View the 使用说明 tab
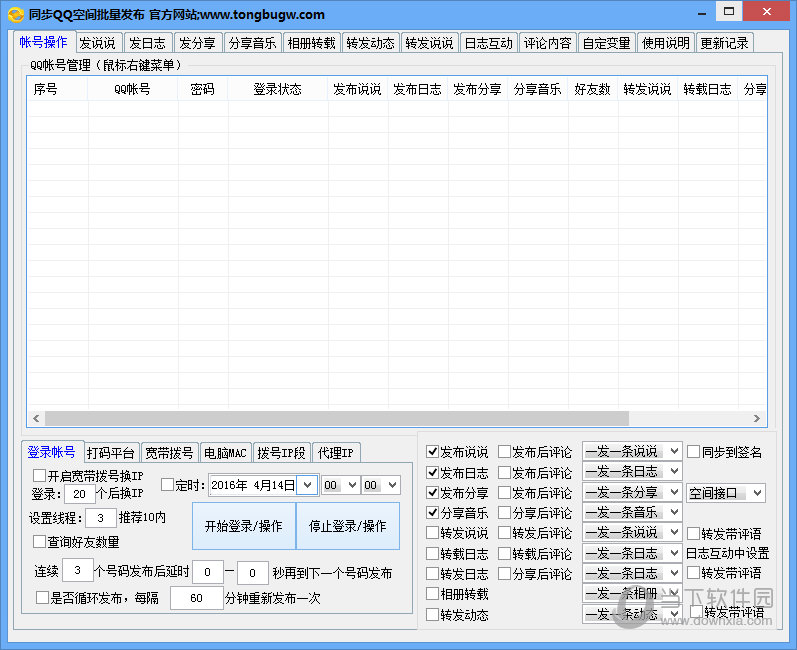The height and width of the screenshot is (650, 797). coord(665,43)
